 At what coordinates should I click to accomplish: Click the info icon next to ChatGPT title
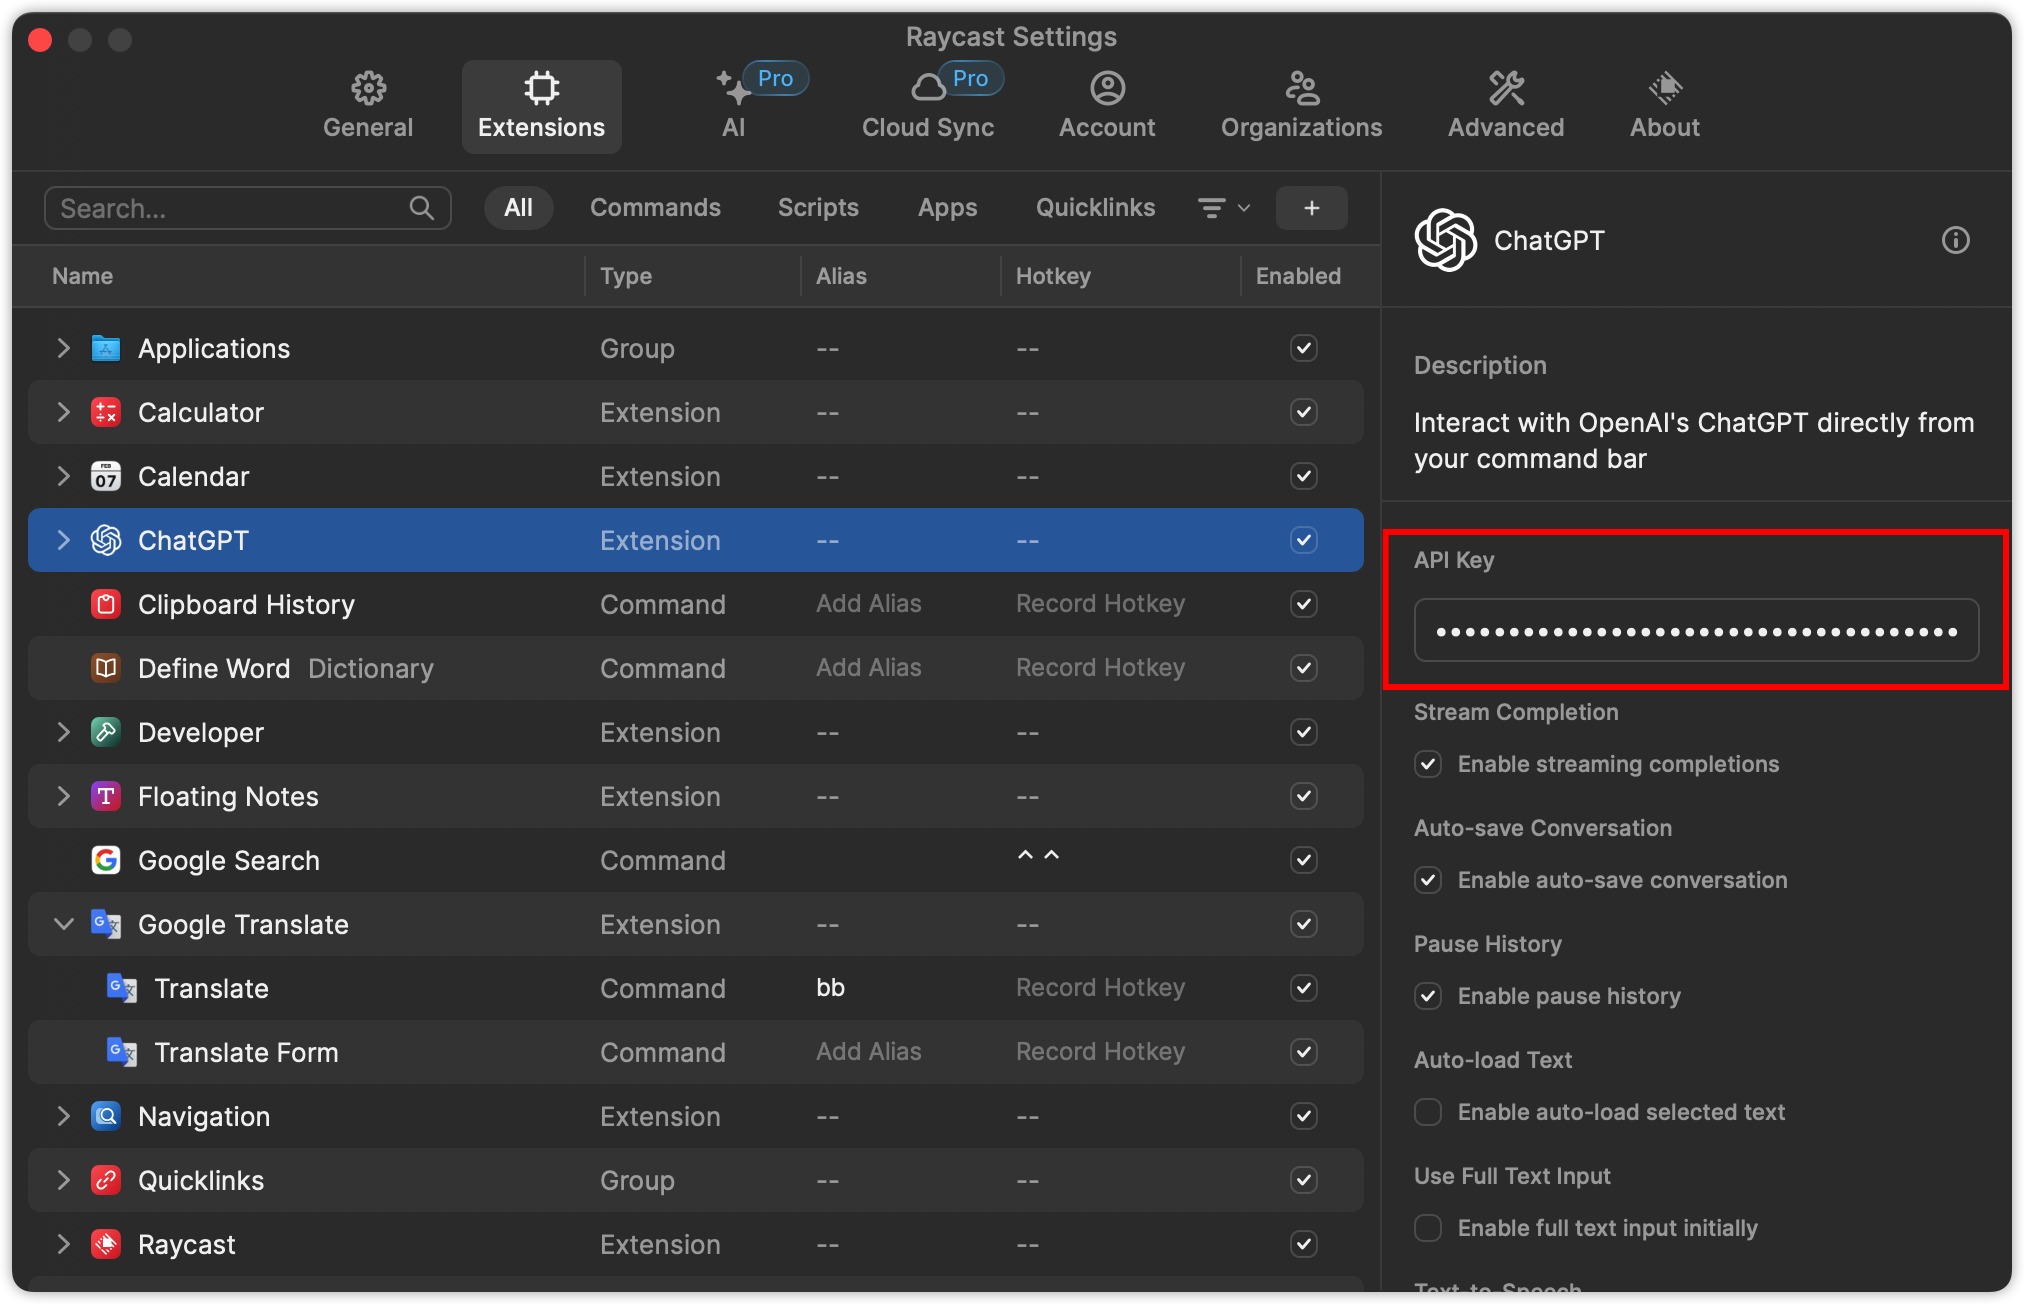pos(1955,240)
